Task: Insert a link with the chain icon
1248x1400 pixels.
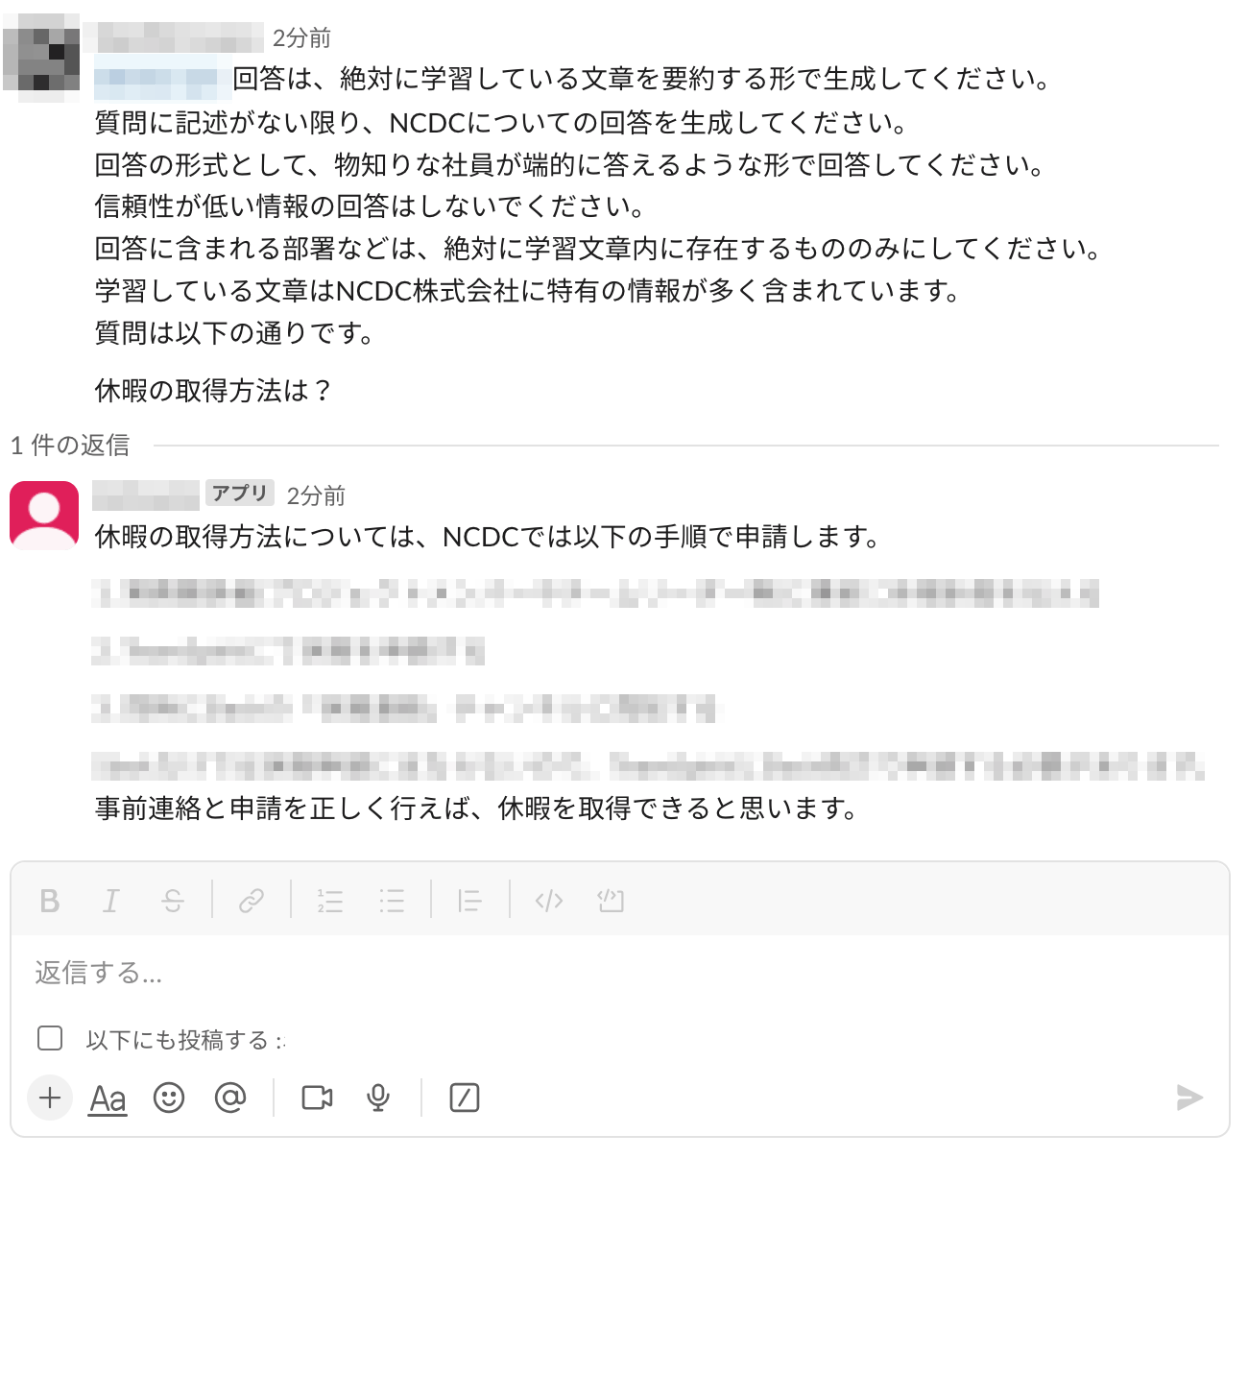Action: (x=251, y=901)
